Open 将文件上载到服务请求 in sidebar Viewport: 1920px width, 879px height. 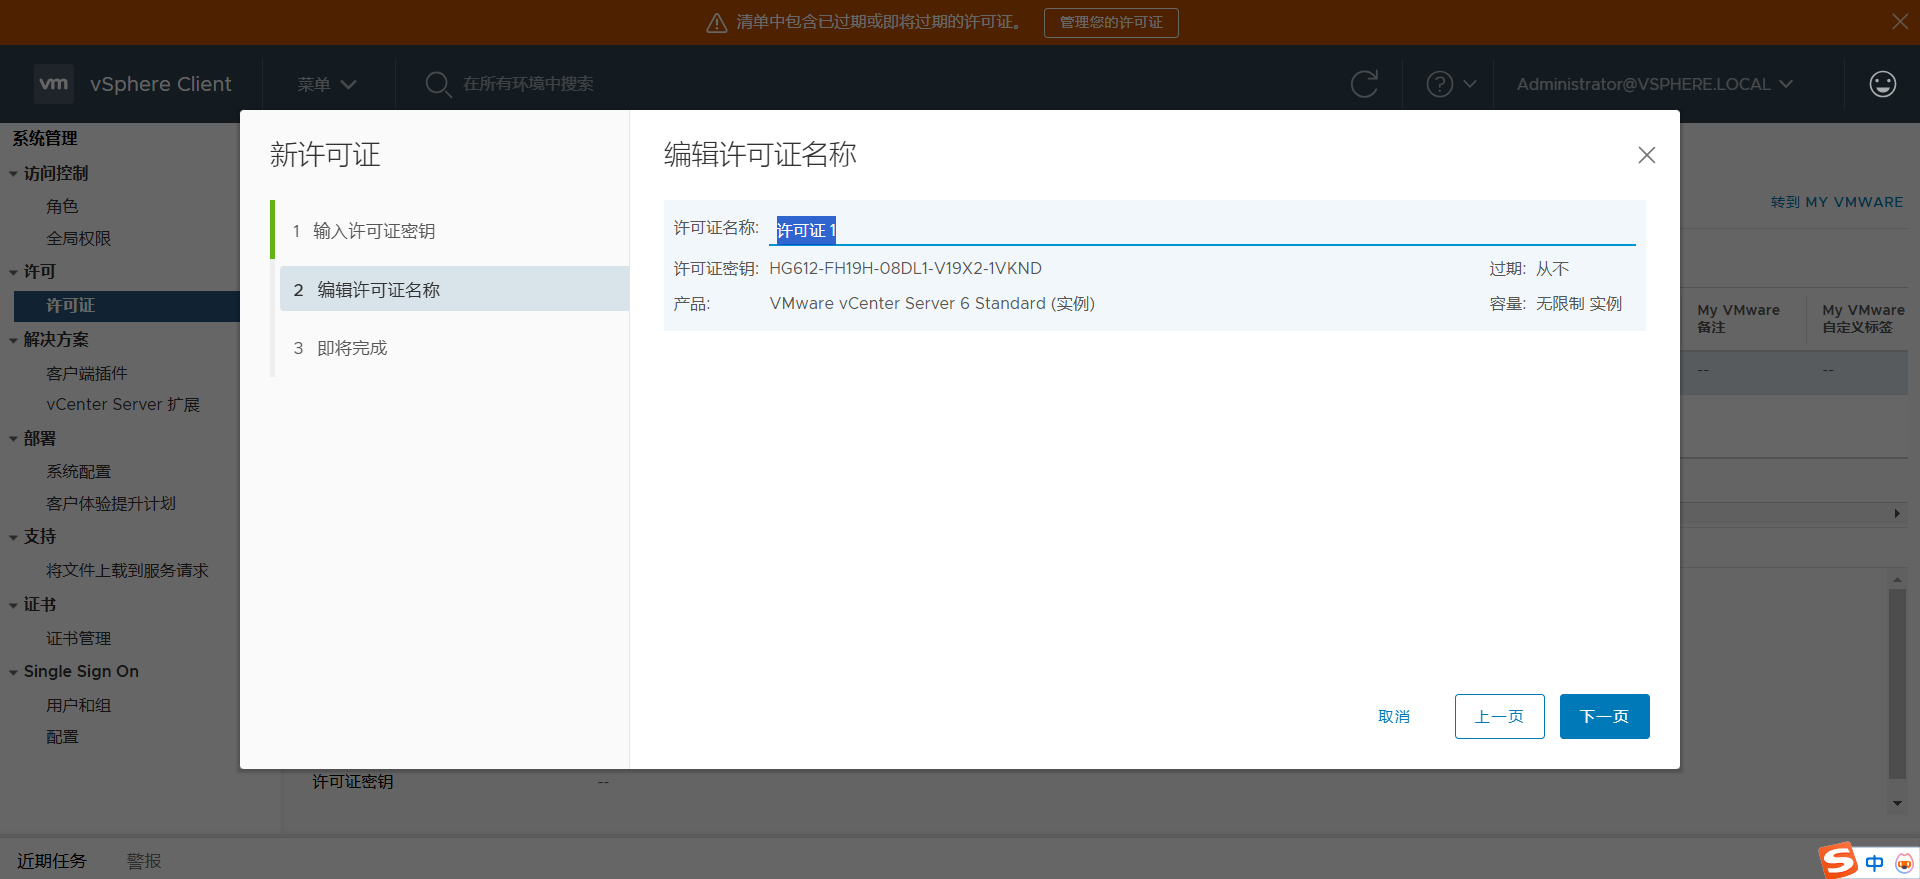(x=127, y=570)
